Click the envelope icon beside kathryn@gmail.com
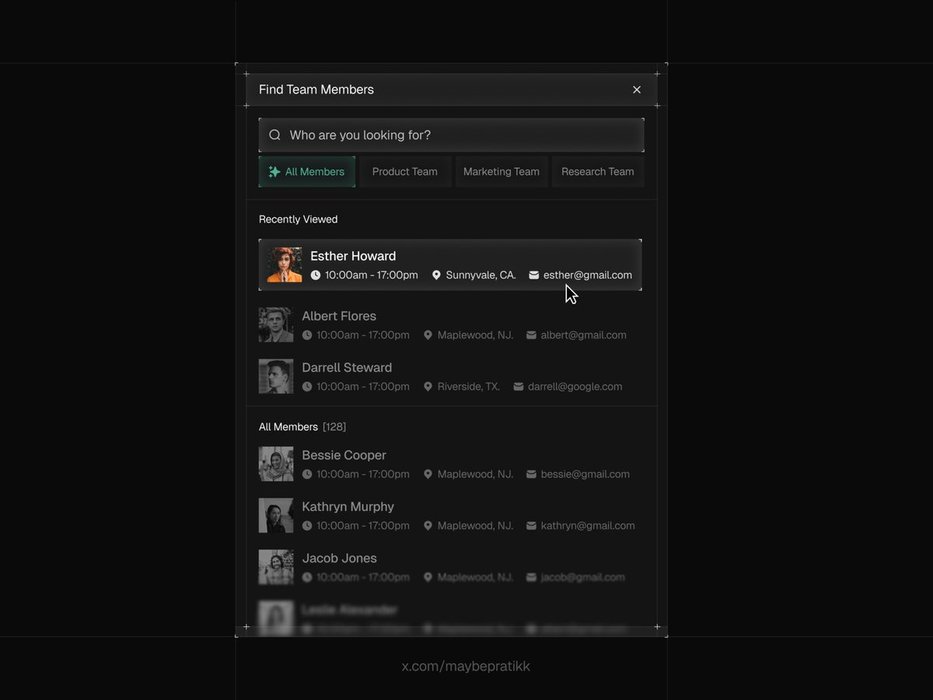The height and width of the screenshot is (700, 933). [531, 526]
